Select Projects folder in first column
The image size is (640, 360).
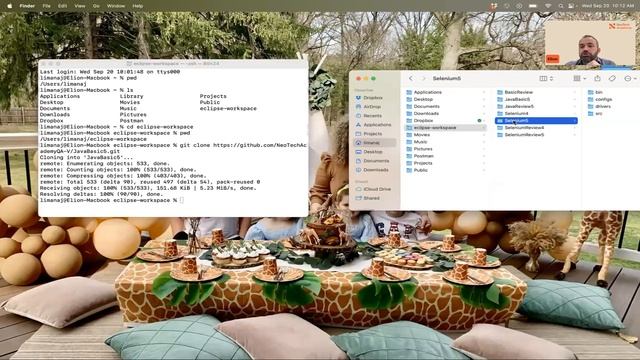[x=446, y=163]
